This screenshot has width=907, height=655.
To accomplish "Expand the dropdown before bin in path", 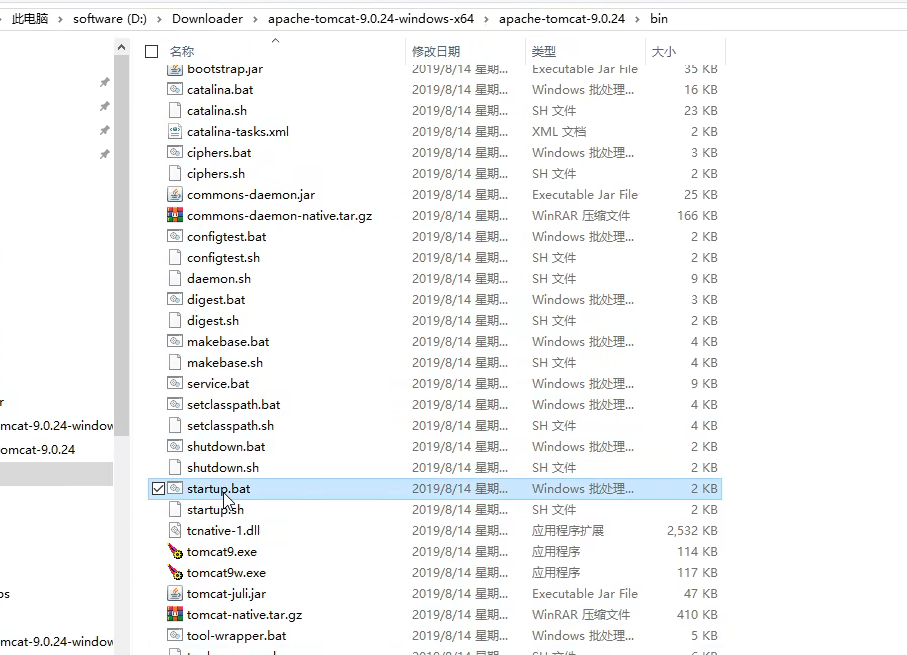I will coord(637,19).
